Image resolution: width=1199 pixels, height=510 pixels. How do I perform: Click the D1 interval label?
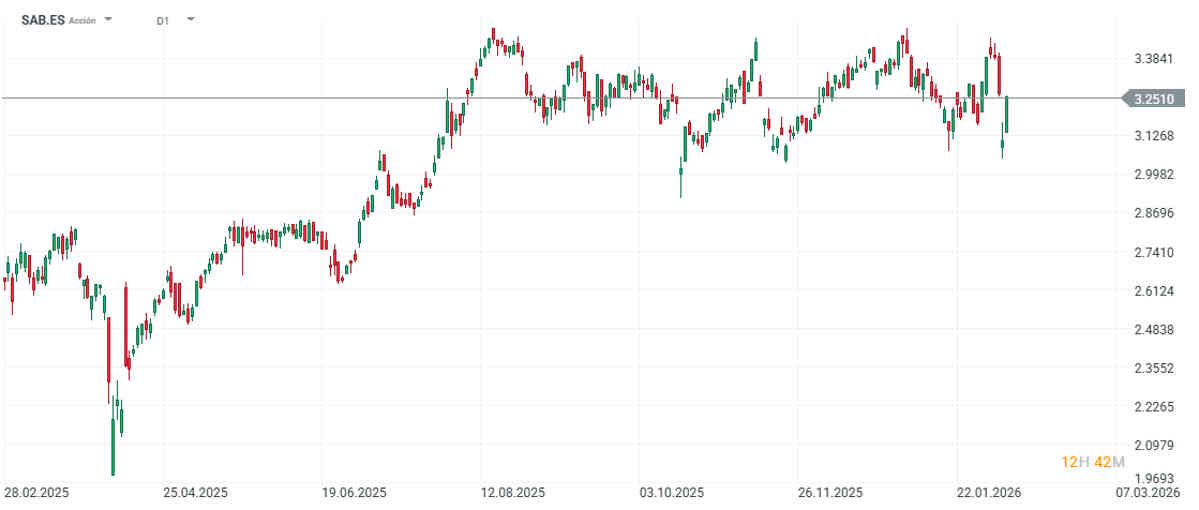click(162, 20)
